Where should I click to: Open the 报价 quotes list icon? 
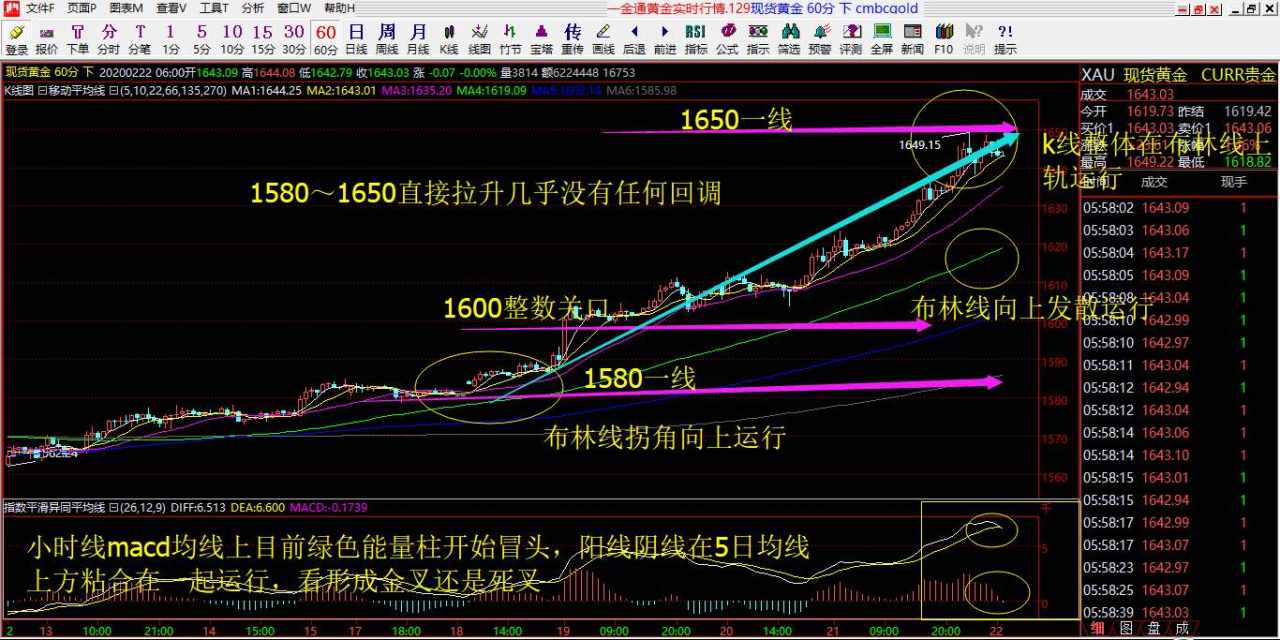[47, 39]
